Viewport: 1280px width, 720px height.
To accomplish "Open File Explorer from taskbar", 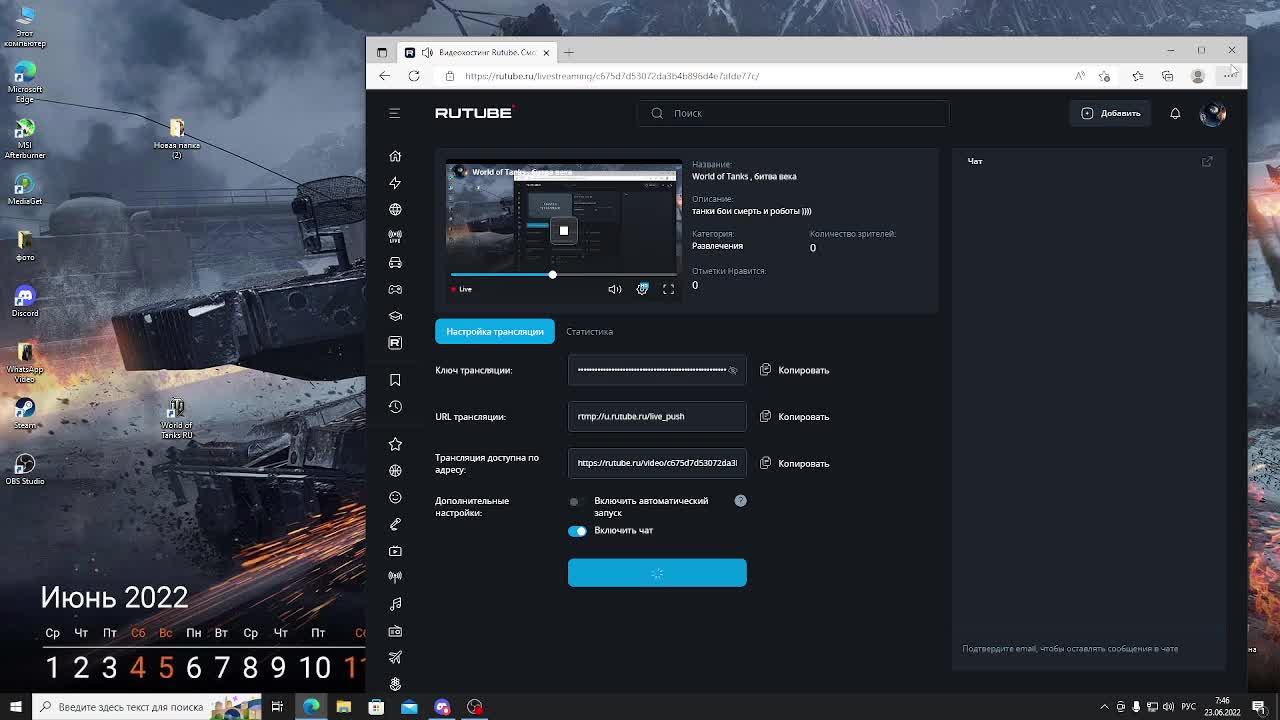I will point(343,707).
